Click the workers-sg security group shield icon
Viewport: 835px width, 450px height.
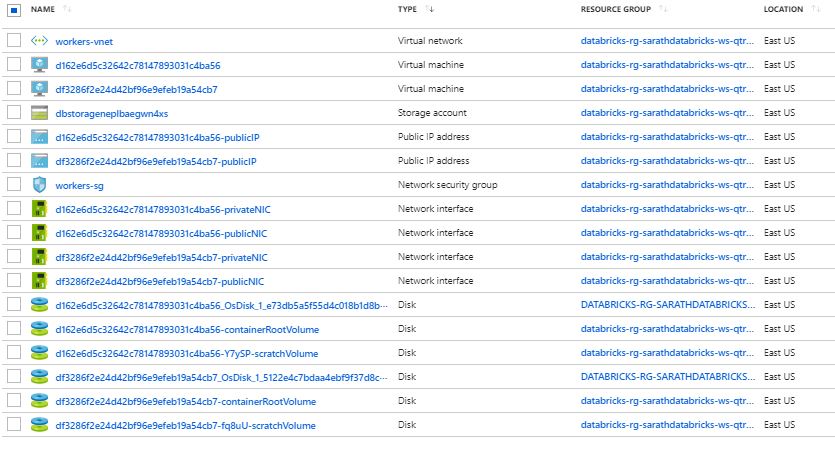click(x=40, y=185)
